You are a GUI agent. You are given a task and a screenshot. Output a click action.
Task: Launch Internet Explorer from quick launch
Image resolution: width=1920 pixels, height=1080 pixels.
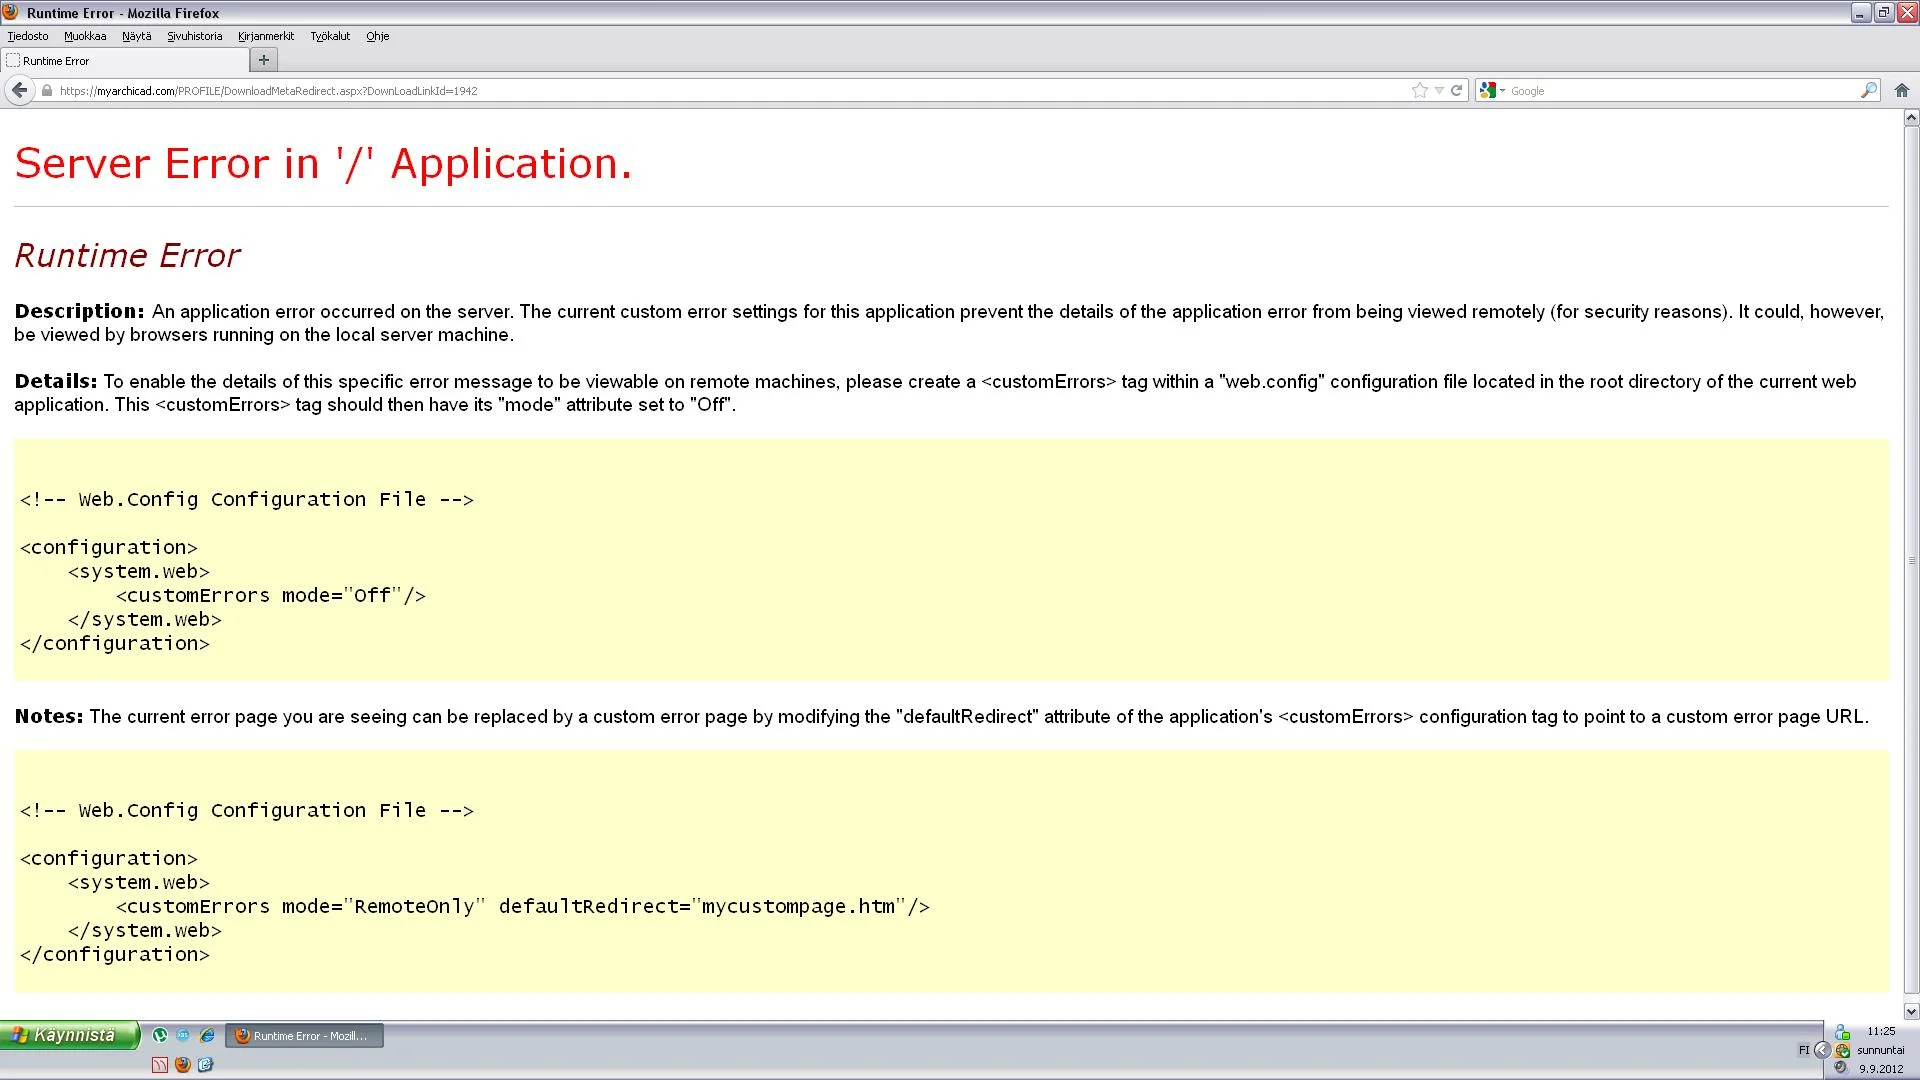(207, 1035)
